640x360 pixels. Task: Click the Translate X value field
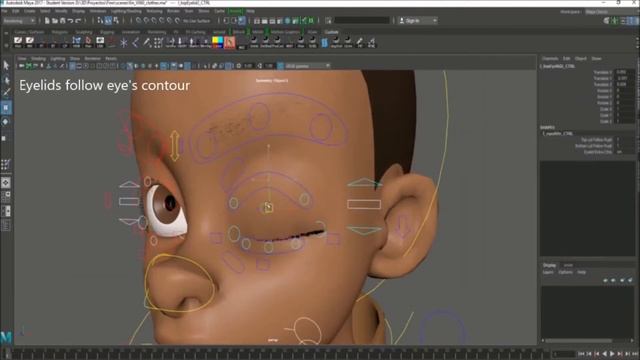tap(625, 72)
